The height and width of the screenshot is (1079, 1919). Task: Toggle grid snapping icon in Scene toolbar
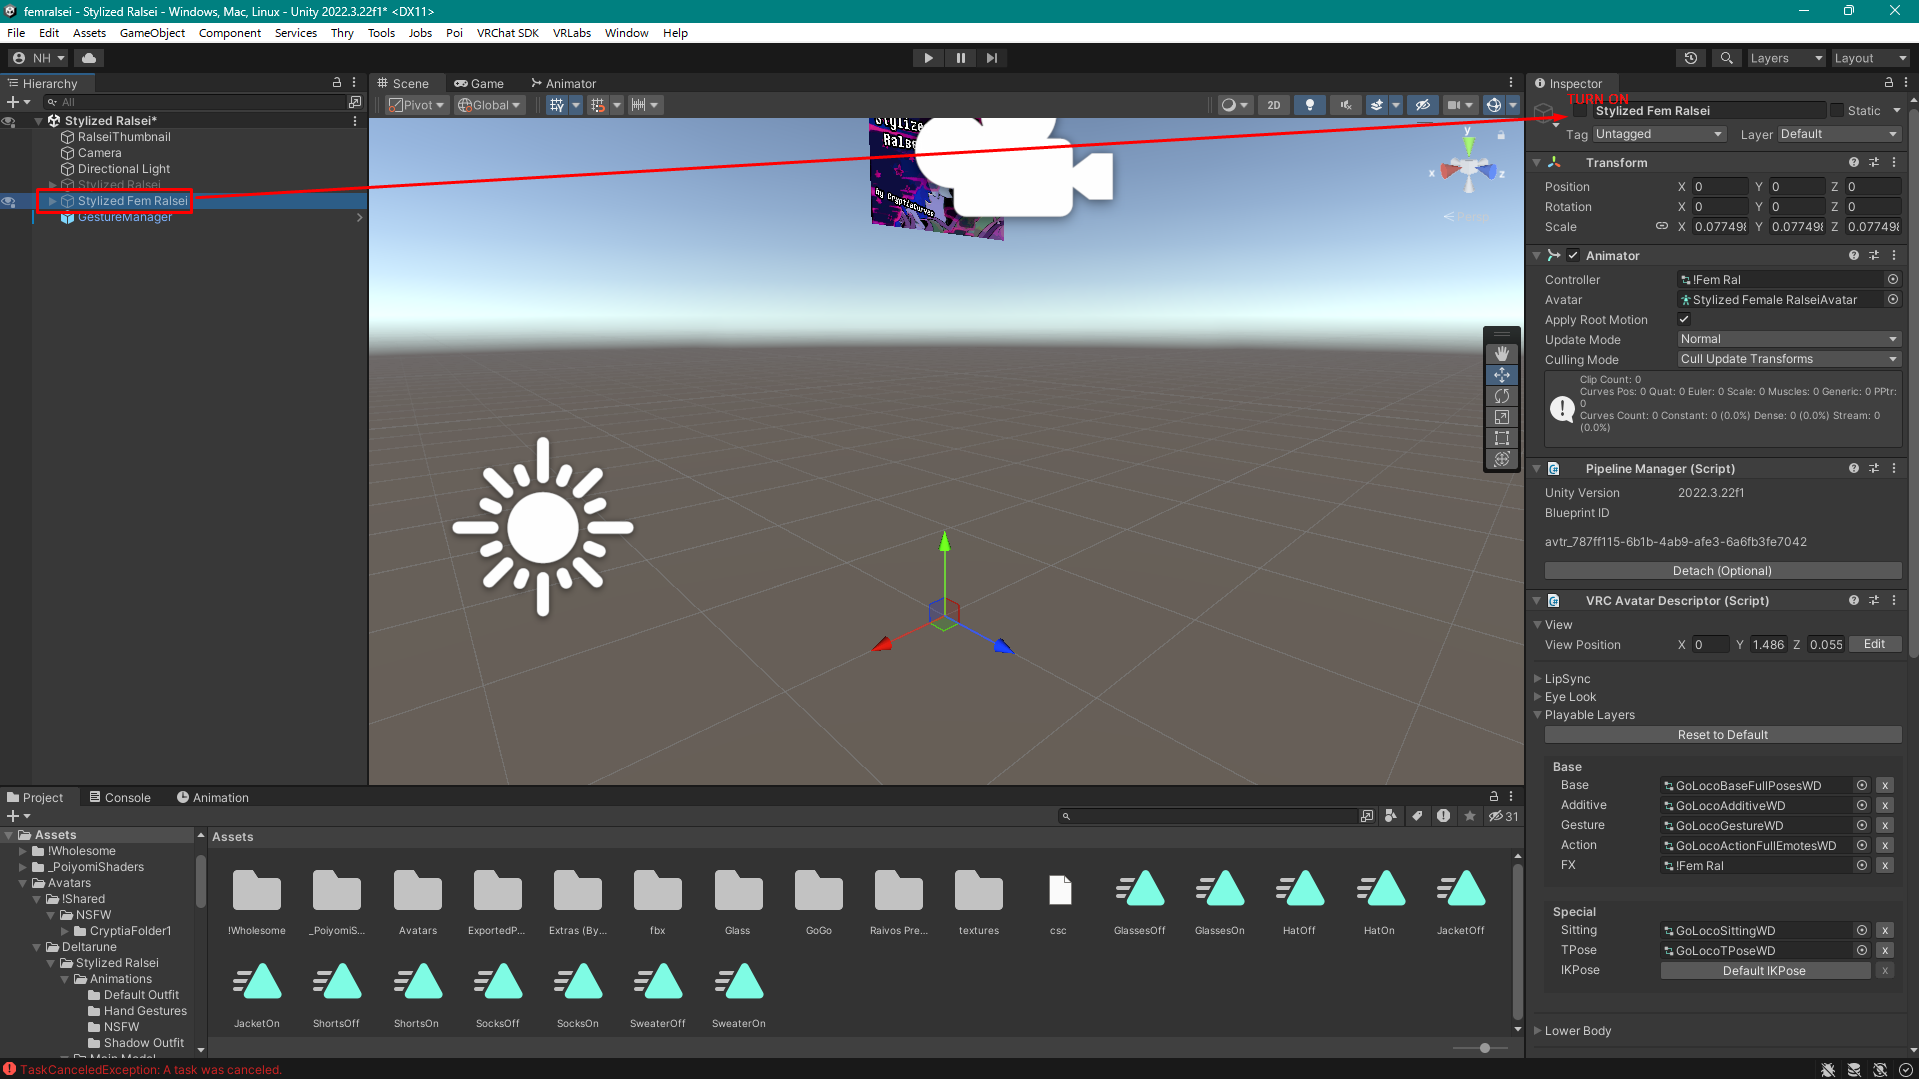point(598,105)
